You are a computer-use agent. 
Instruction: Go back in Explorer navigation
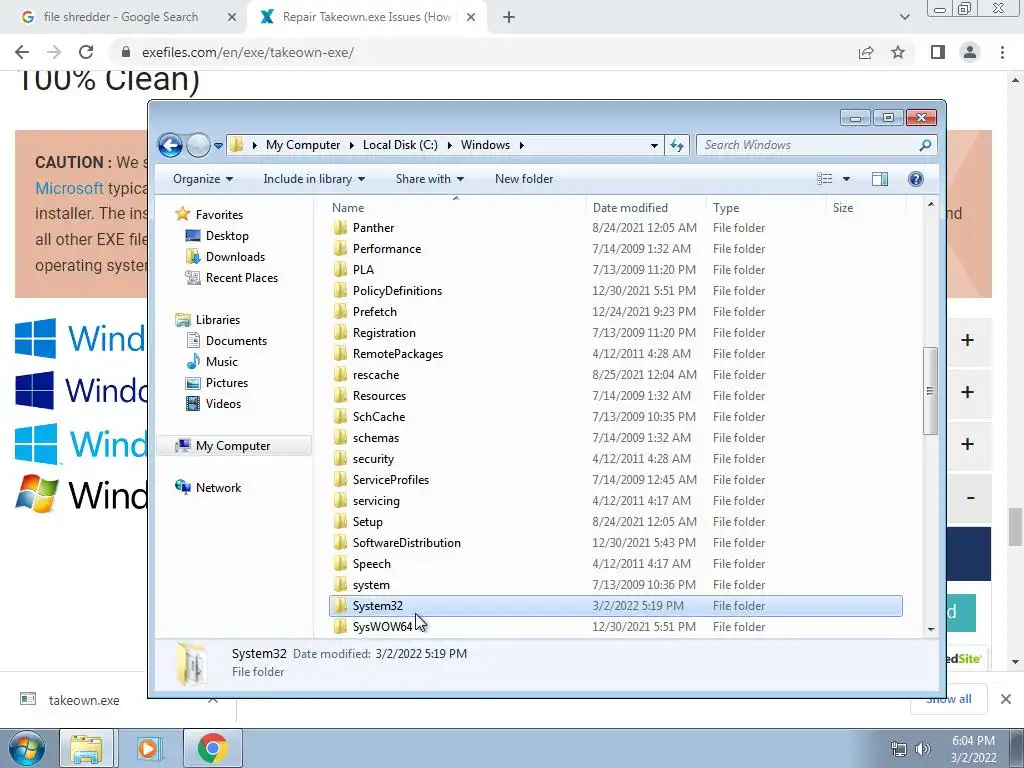(x=170, y=145)
